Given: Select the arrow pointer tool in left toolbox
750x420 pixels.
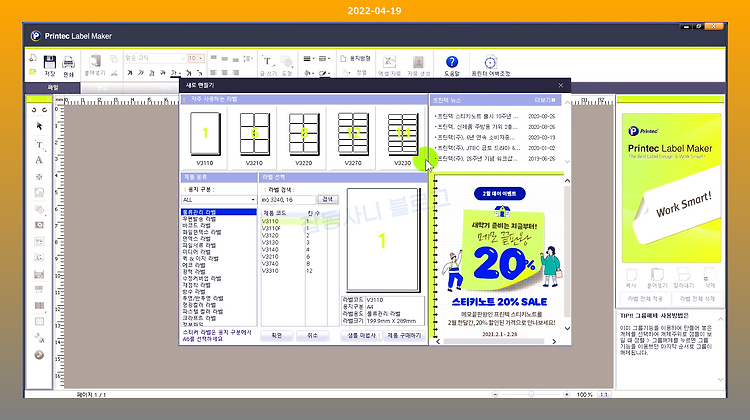Looking at the screenshot, I should [39, 126].
